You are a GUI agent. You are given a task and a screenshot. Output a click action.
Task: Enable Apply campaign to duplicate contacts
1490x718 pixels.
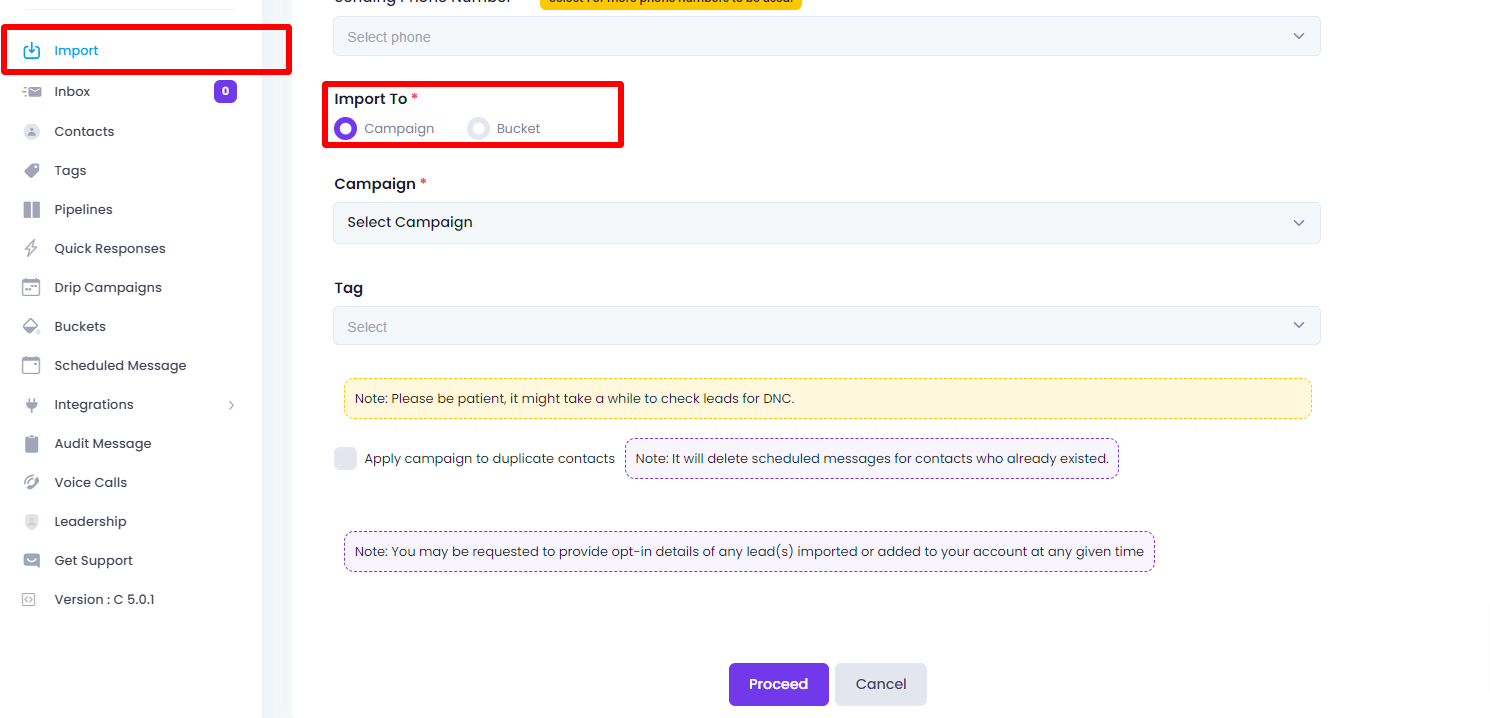coord(345,458)
